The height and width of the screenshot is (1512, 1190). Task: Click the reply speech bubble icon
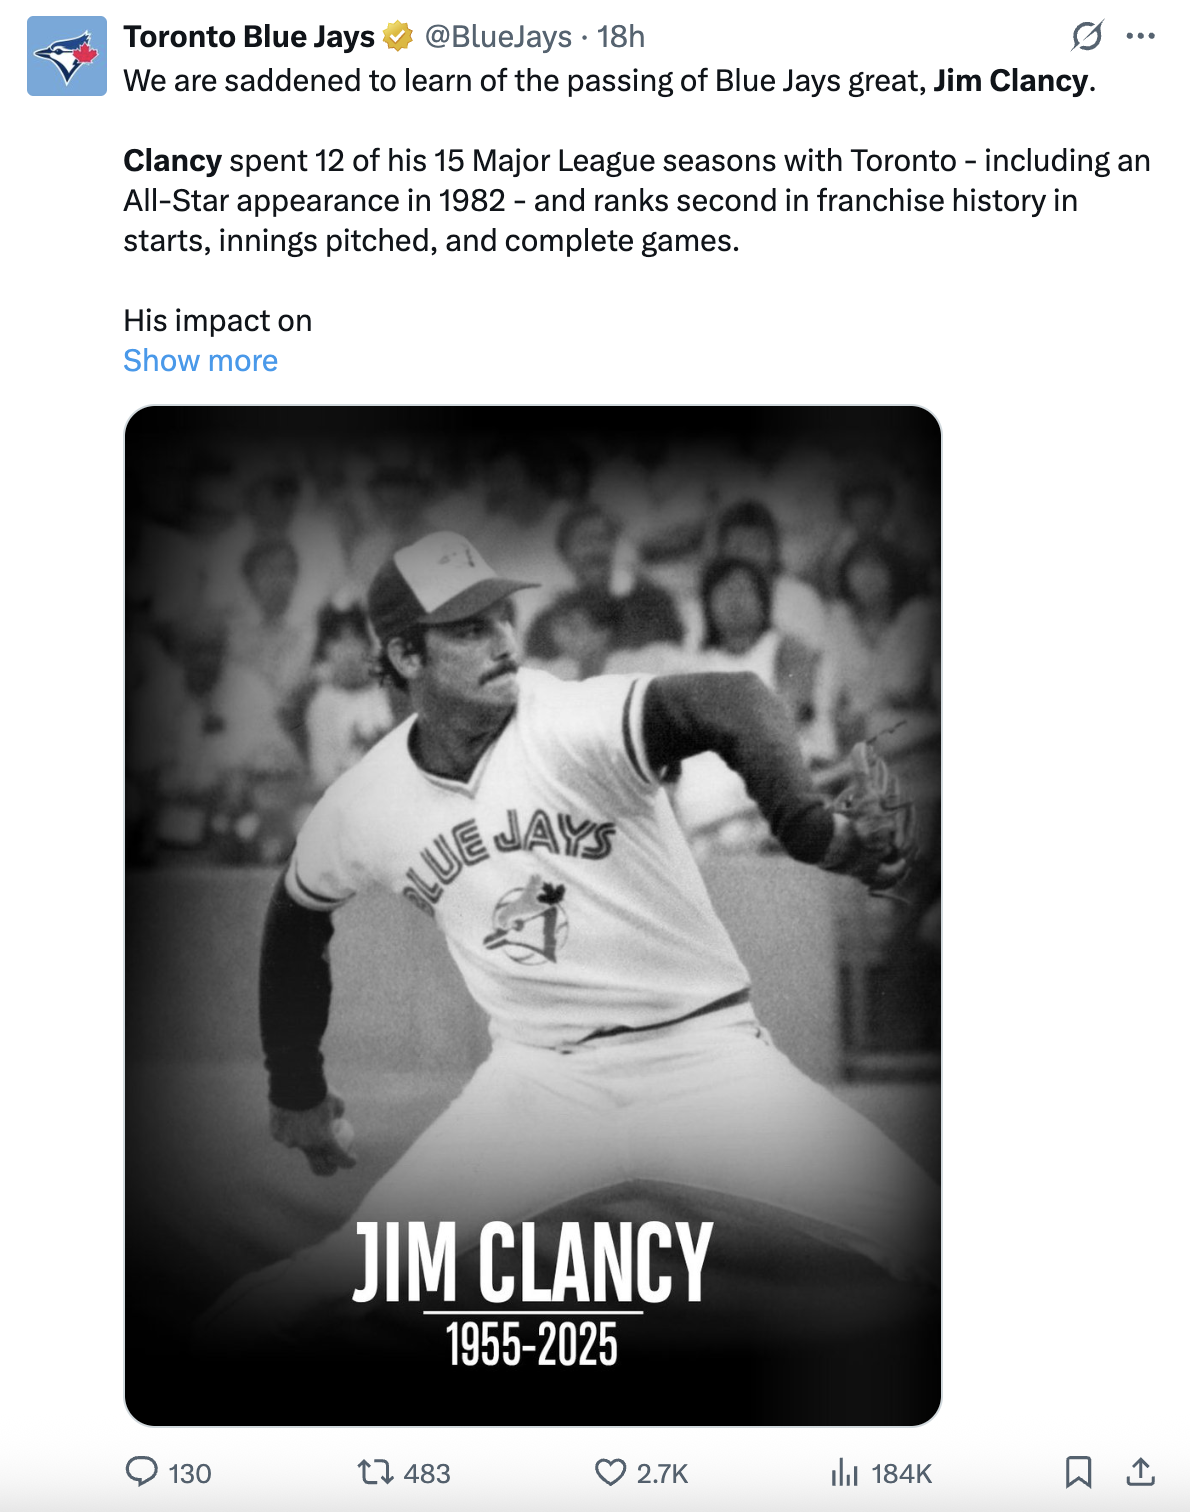tap(141, 1472)
